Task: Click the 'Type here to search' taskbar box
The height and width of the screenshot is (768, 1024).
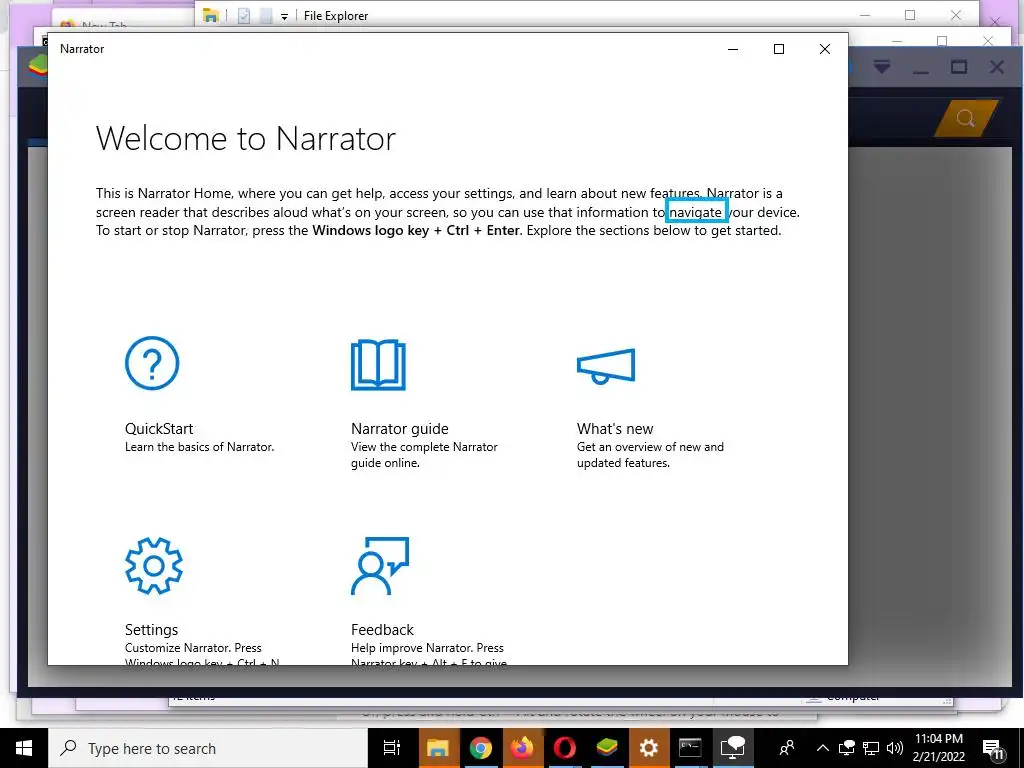Action: [x=208, y=748]
